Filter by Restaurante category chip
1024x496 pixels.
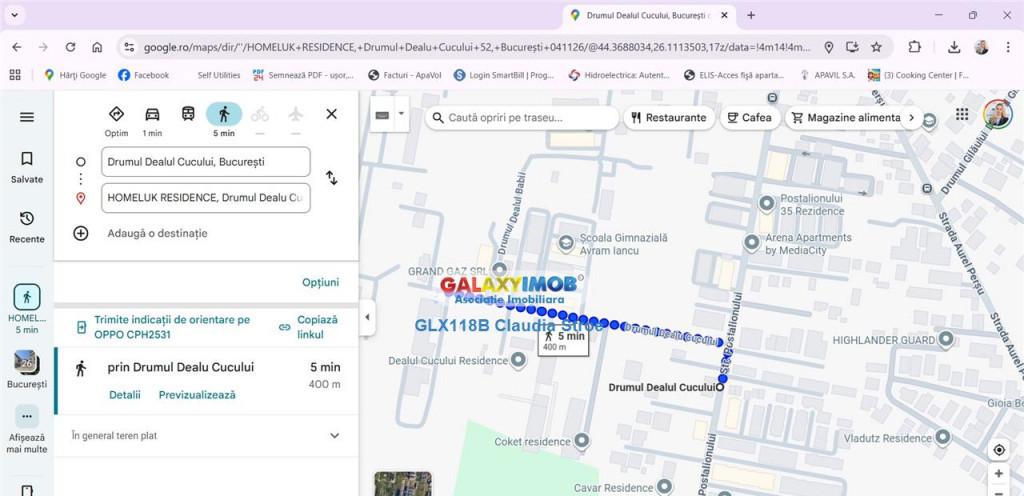[x=669, y=118]
